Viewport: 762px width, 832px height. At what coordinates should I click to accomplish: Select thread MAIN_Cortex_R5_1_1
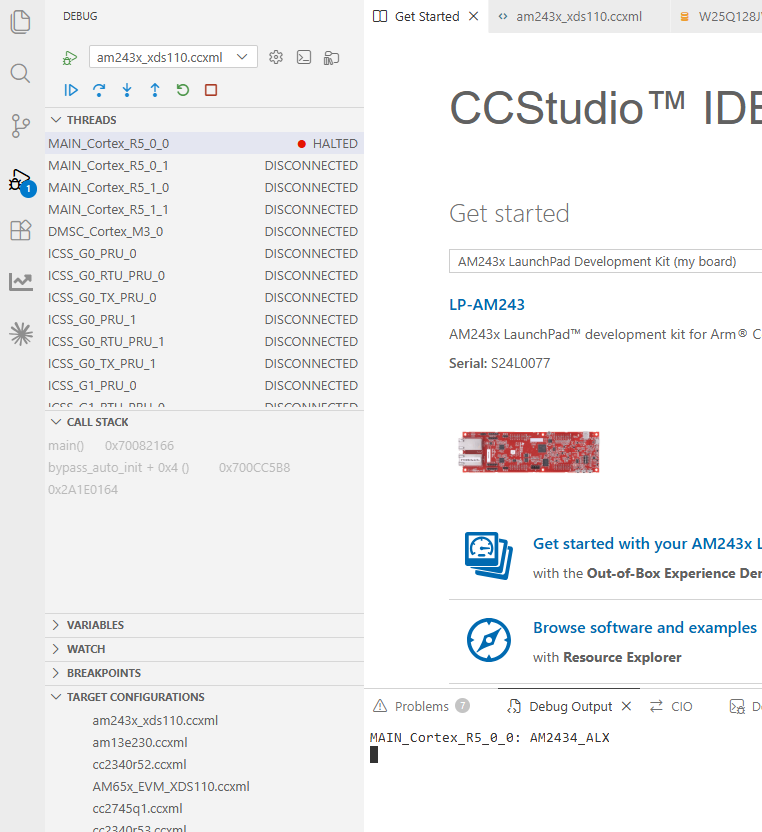point(204,210)
